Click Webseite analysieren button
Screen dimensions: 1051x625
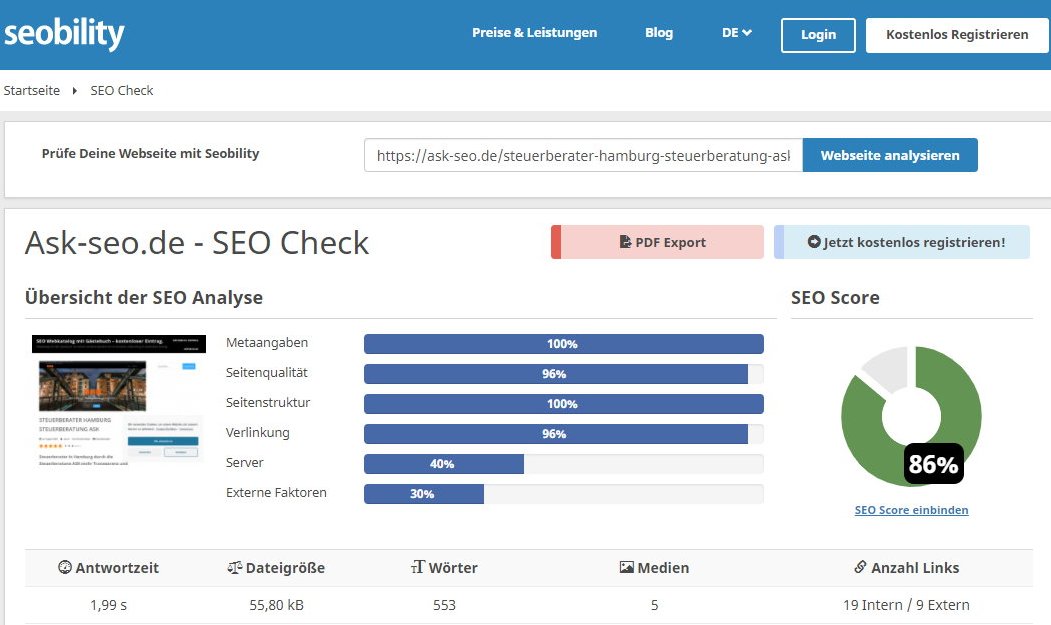tap(890, 155)
